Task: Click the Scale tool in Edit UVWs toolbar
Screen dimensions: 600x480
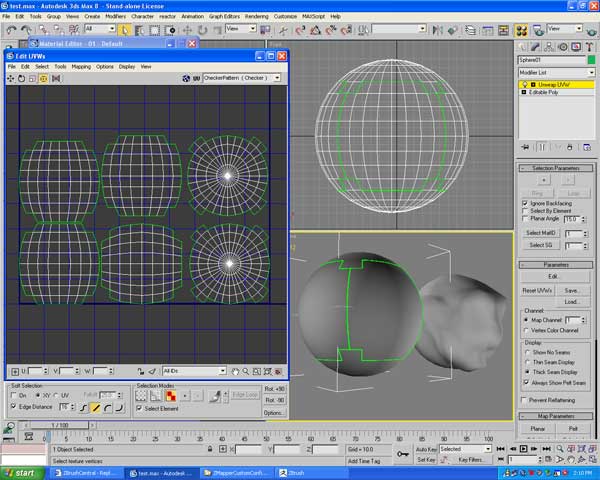Action: pos(33,78)
